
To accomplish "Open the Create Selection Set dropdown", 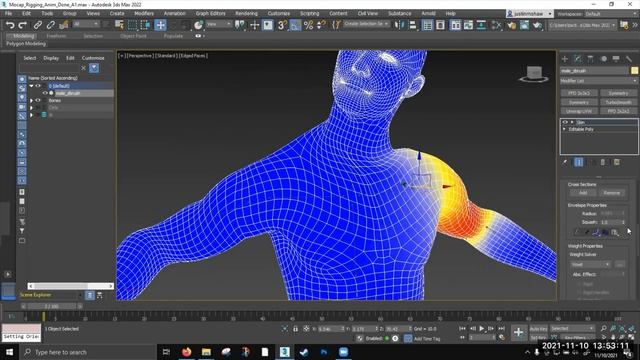I will pyautogui.click(x=367, y=24).
